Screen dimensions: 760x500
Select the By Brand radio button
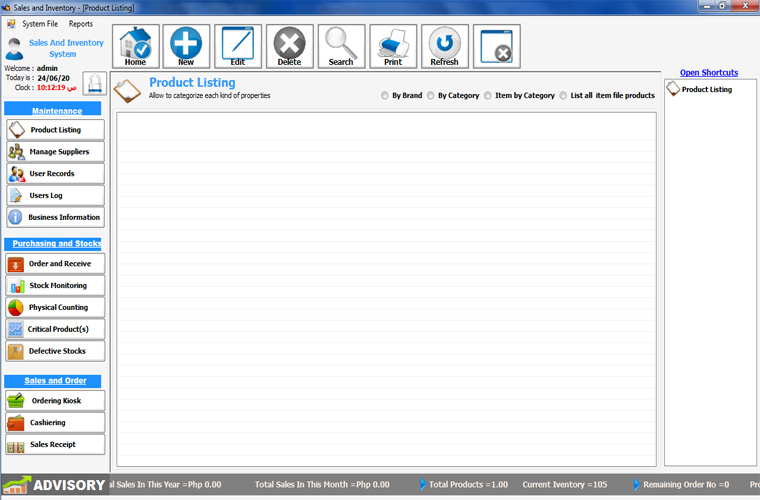tap(384, 95)
